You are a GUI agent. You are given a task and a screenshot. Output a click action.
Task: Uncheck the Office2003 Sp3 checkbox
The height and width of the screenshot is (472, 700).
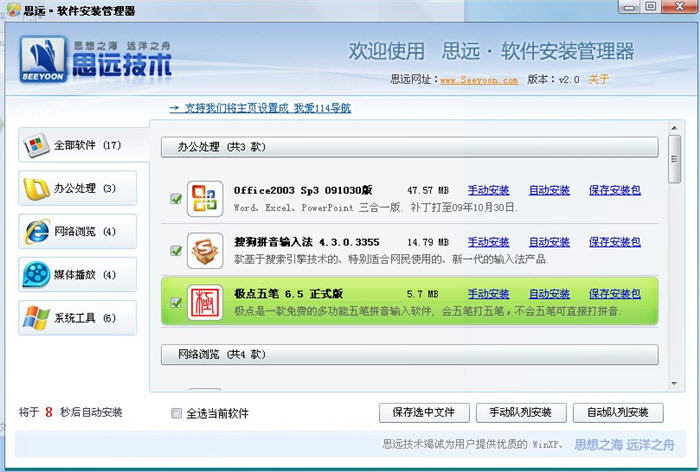[176, 198]
